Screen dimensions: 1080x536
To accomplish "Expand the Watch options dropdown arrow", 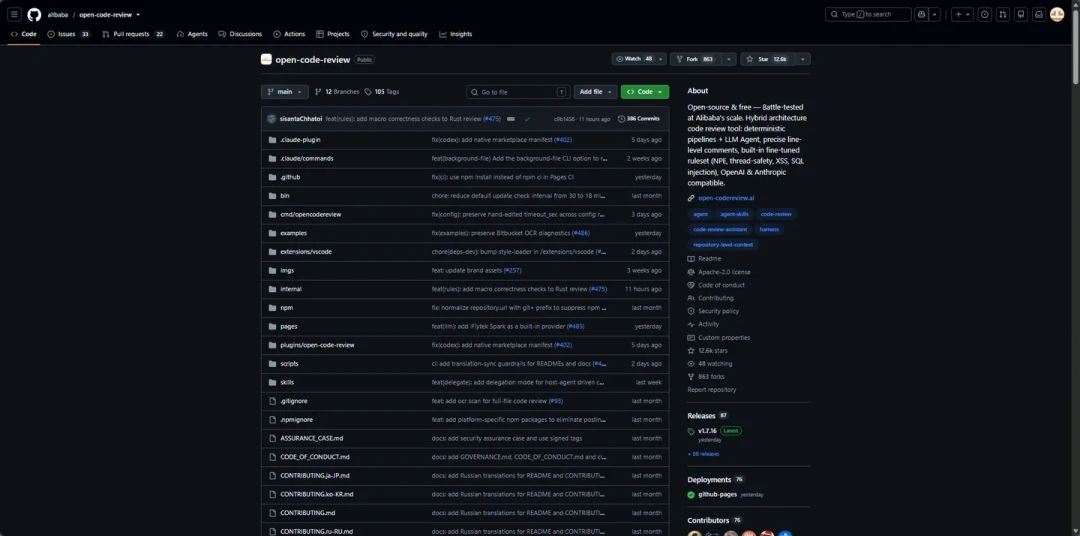I will [661, 59].
